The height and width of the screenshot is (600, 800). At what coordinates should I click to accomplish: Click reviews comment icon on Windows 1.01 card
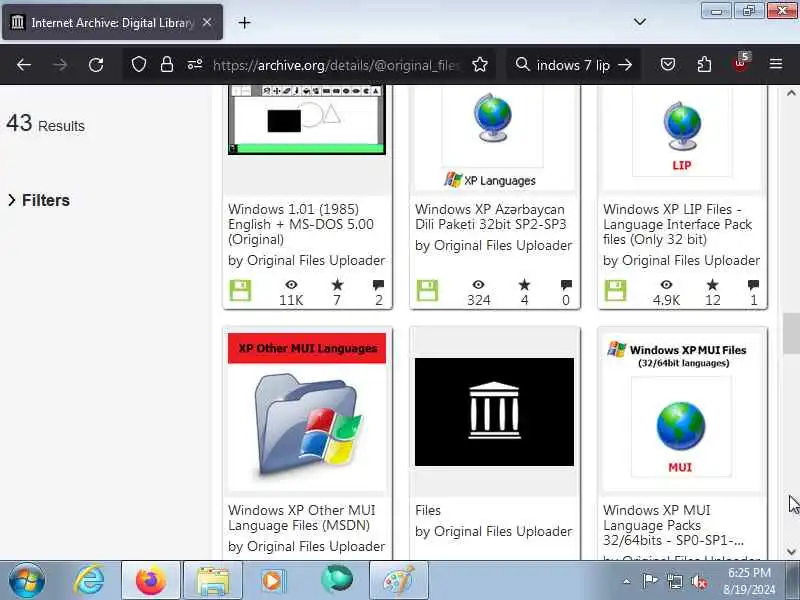point(379,285)
